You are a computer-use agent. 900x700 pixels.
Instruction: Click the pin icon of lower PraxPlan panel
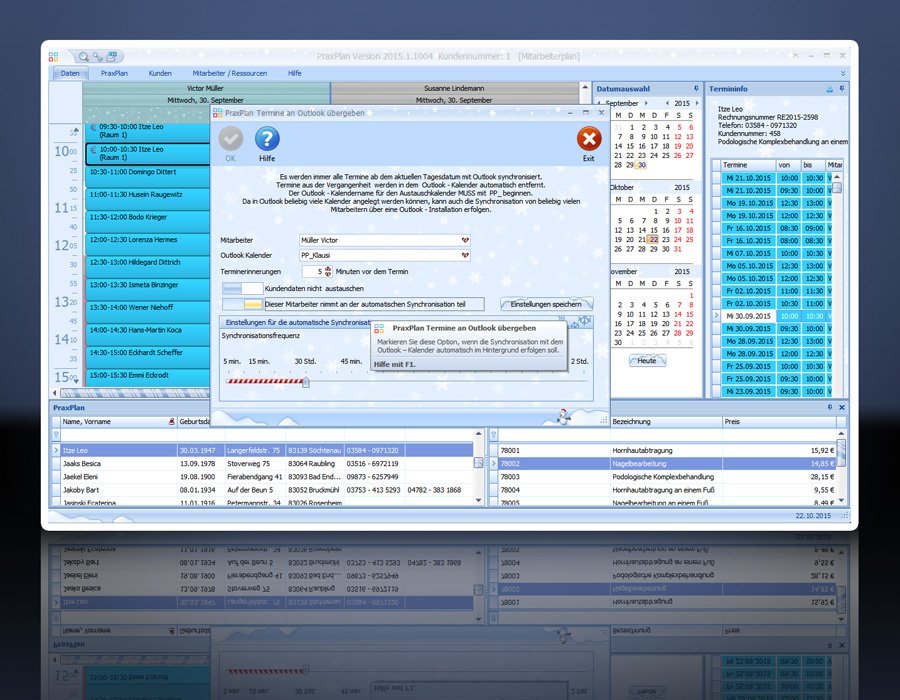click(x=829, y=407)
